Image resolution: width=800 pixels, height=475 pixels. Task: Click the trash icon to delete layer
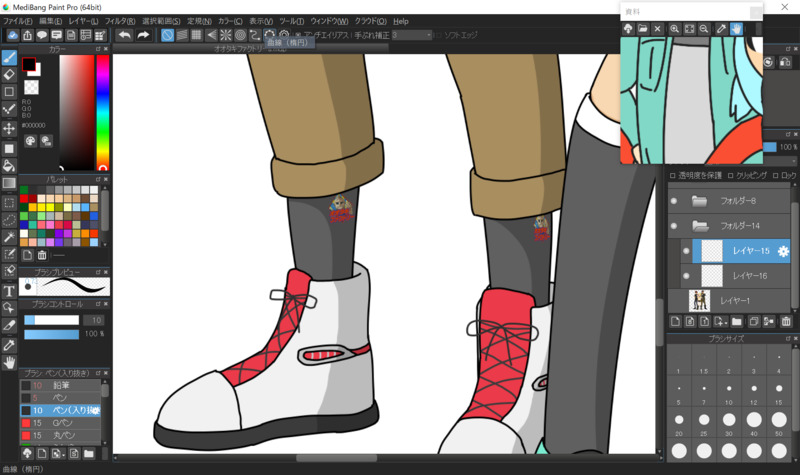[787, 321]
